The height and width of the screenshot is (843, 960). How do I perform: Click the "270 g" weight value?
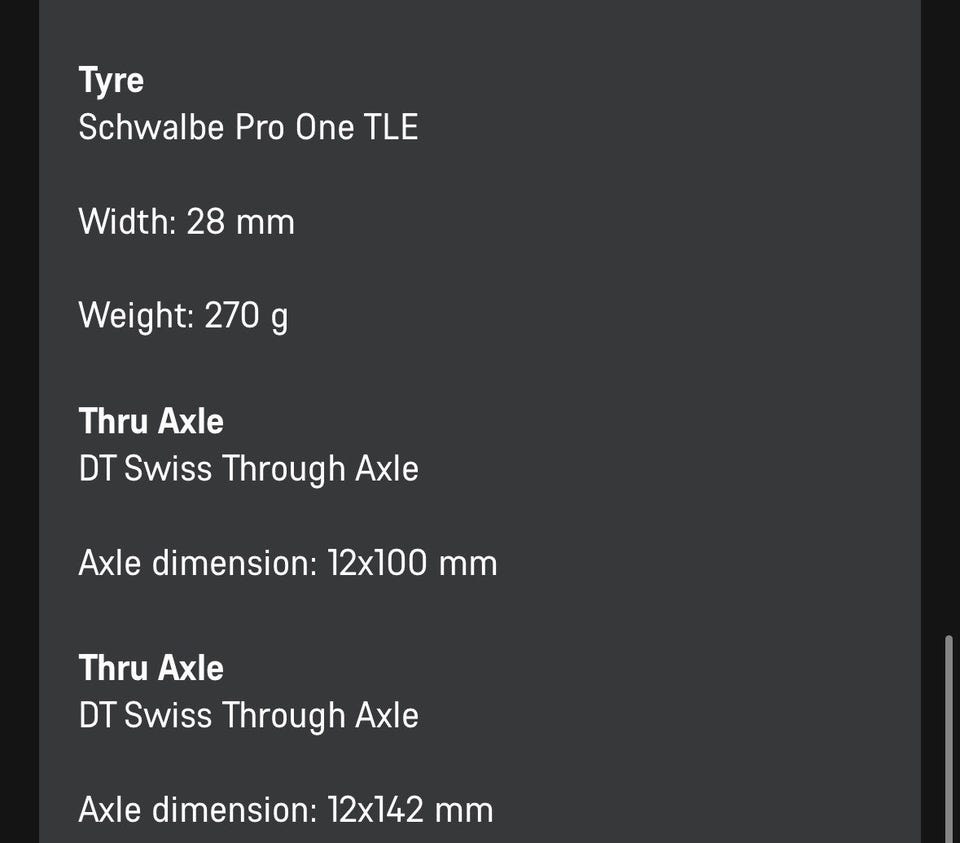(x=246, y=316)
